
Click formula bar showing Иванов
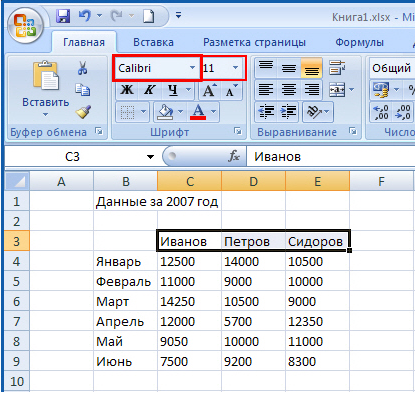[x=331, y=156]
